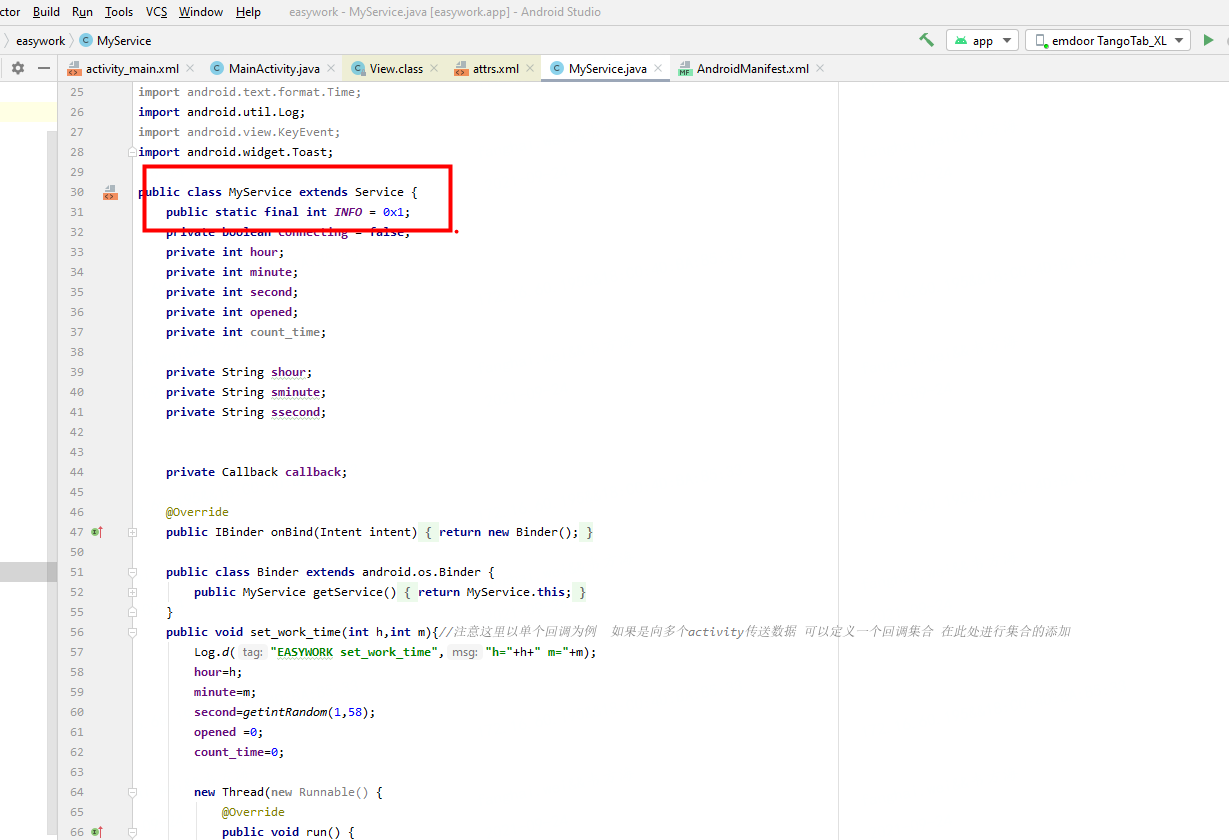The image size is (1229, 840).
Task: Click the manifest icon on AndroidManifest.xml tab
Action: point(685,70)
